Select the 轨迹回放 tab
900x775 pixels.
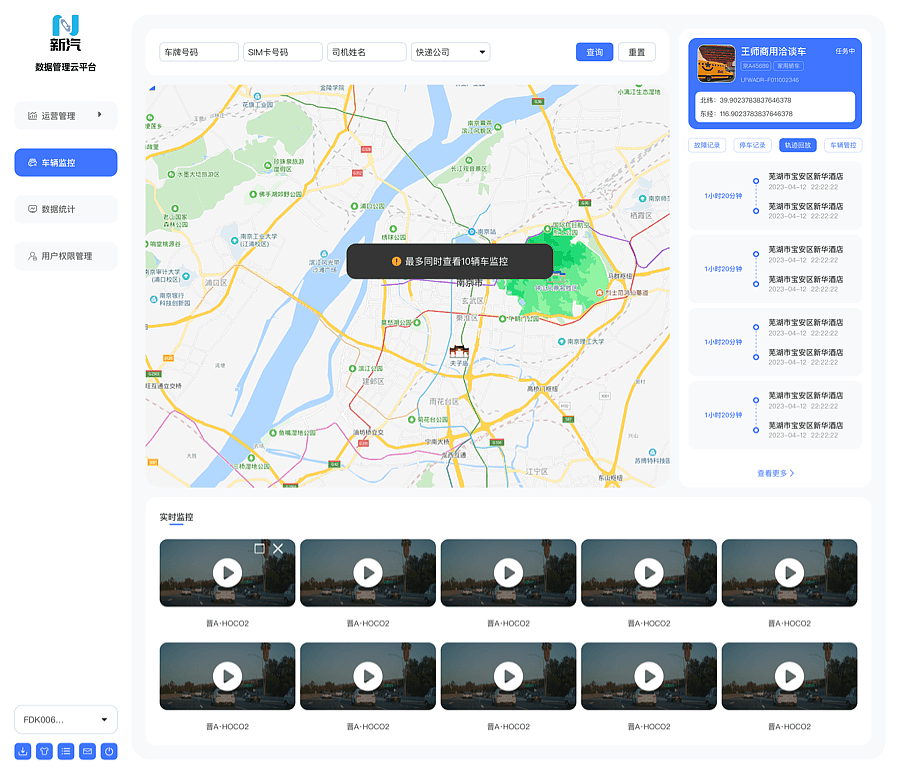797,145
